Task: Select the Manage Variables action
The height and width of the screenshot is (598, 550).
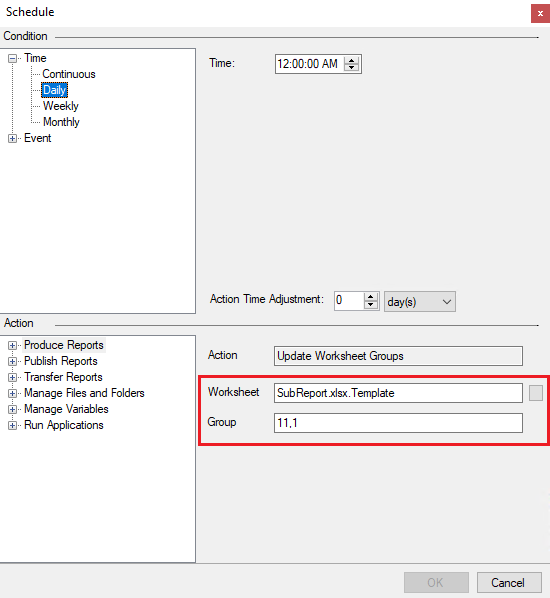Action: point(66,409)
